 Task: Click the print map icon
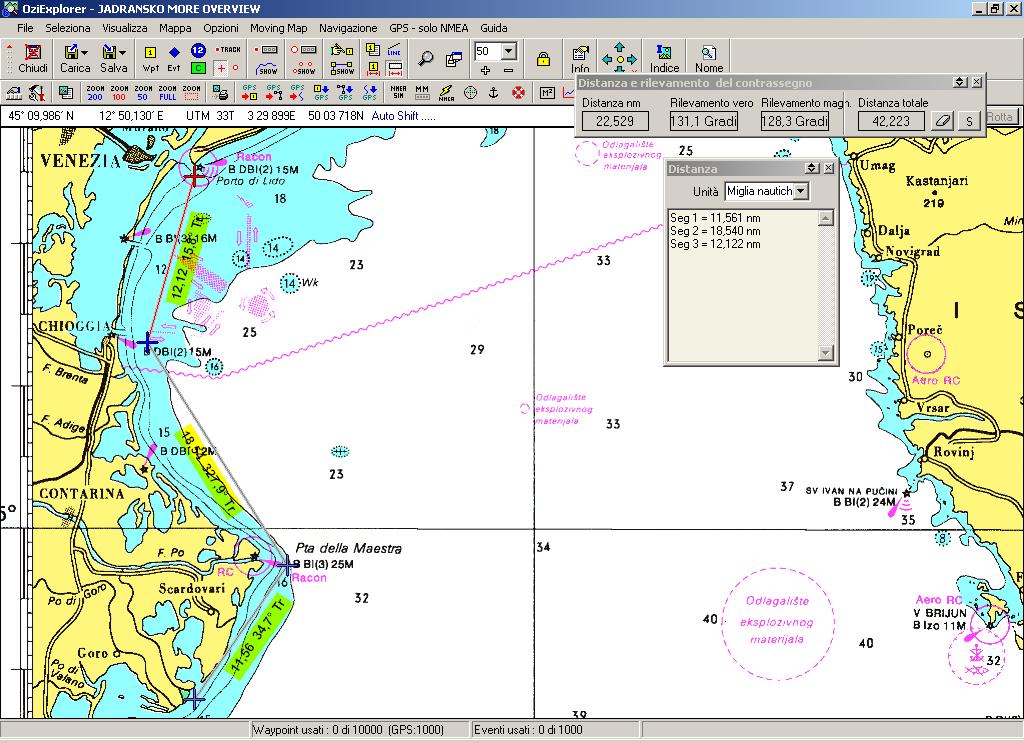(221, 93)
